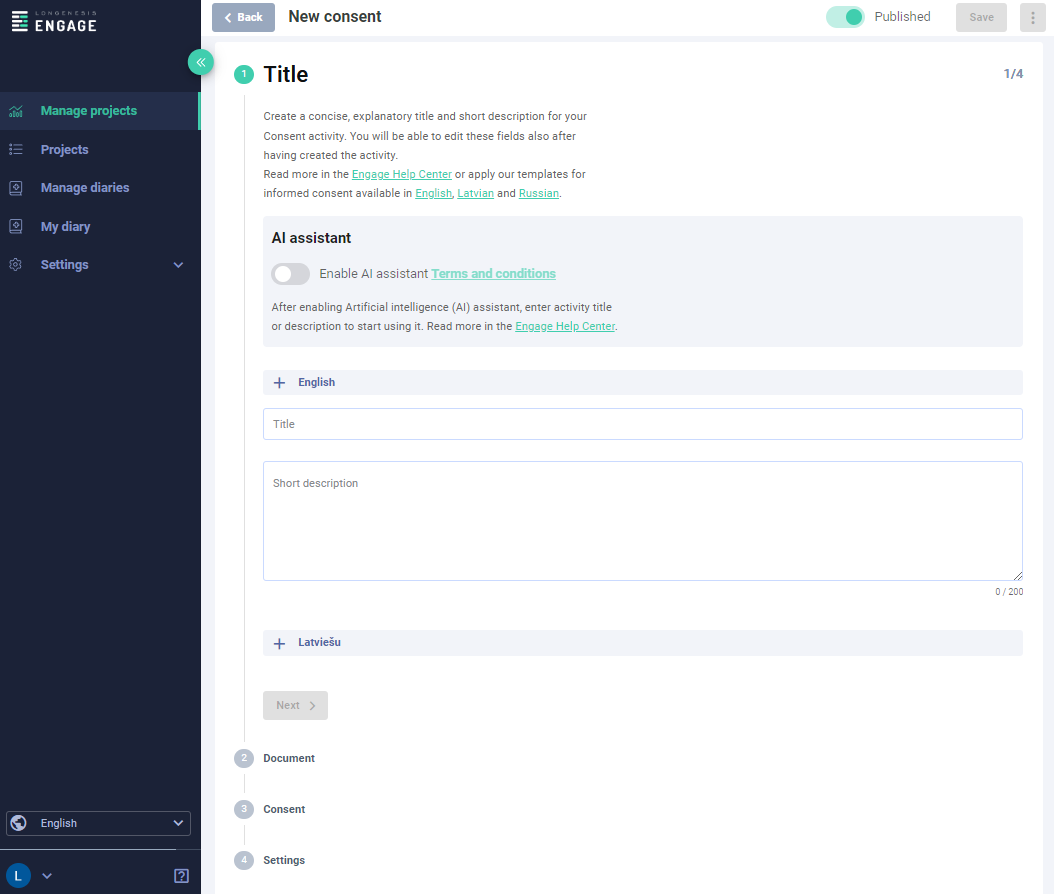The image size is (1054, 894).
Task: Open the Terms and conditions link
Action: tap(493, 273)
